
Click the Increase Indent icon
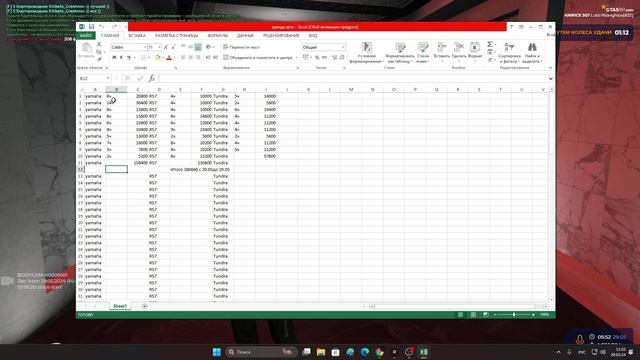(216, 58)
